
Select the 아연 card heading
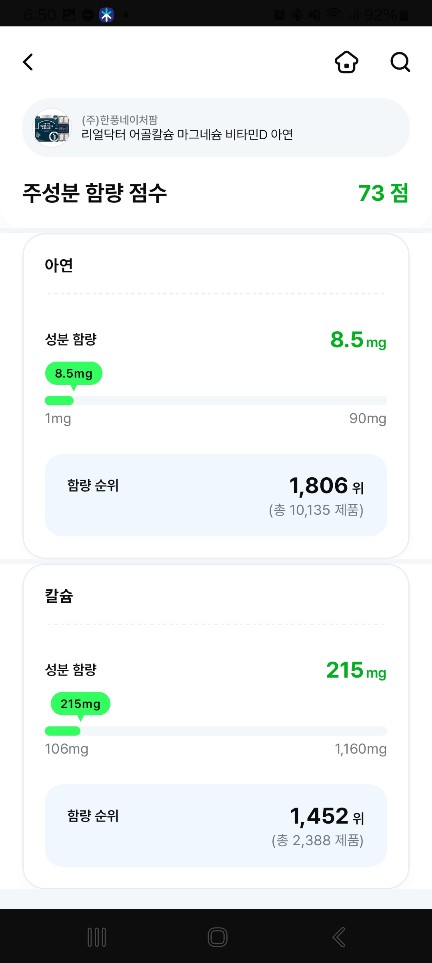point(59,265)
